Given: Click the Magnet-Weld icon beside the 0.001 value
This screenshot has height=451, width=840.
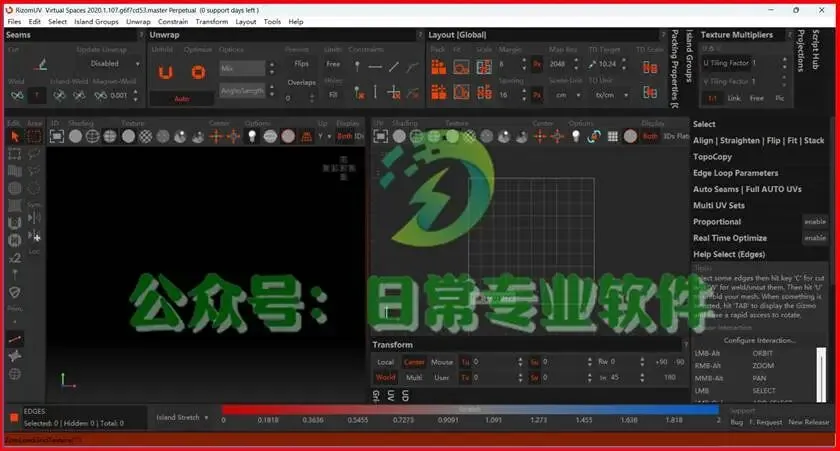Looking at the screenshot, I should point(100,95).
